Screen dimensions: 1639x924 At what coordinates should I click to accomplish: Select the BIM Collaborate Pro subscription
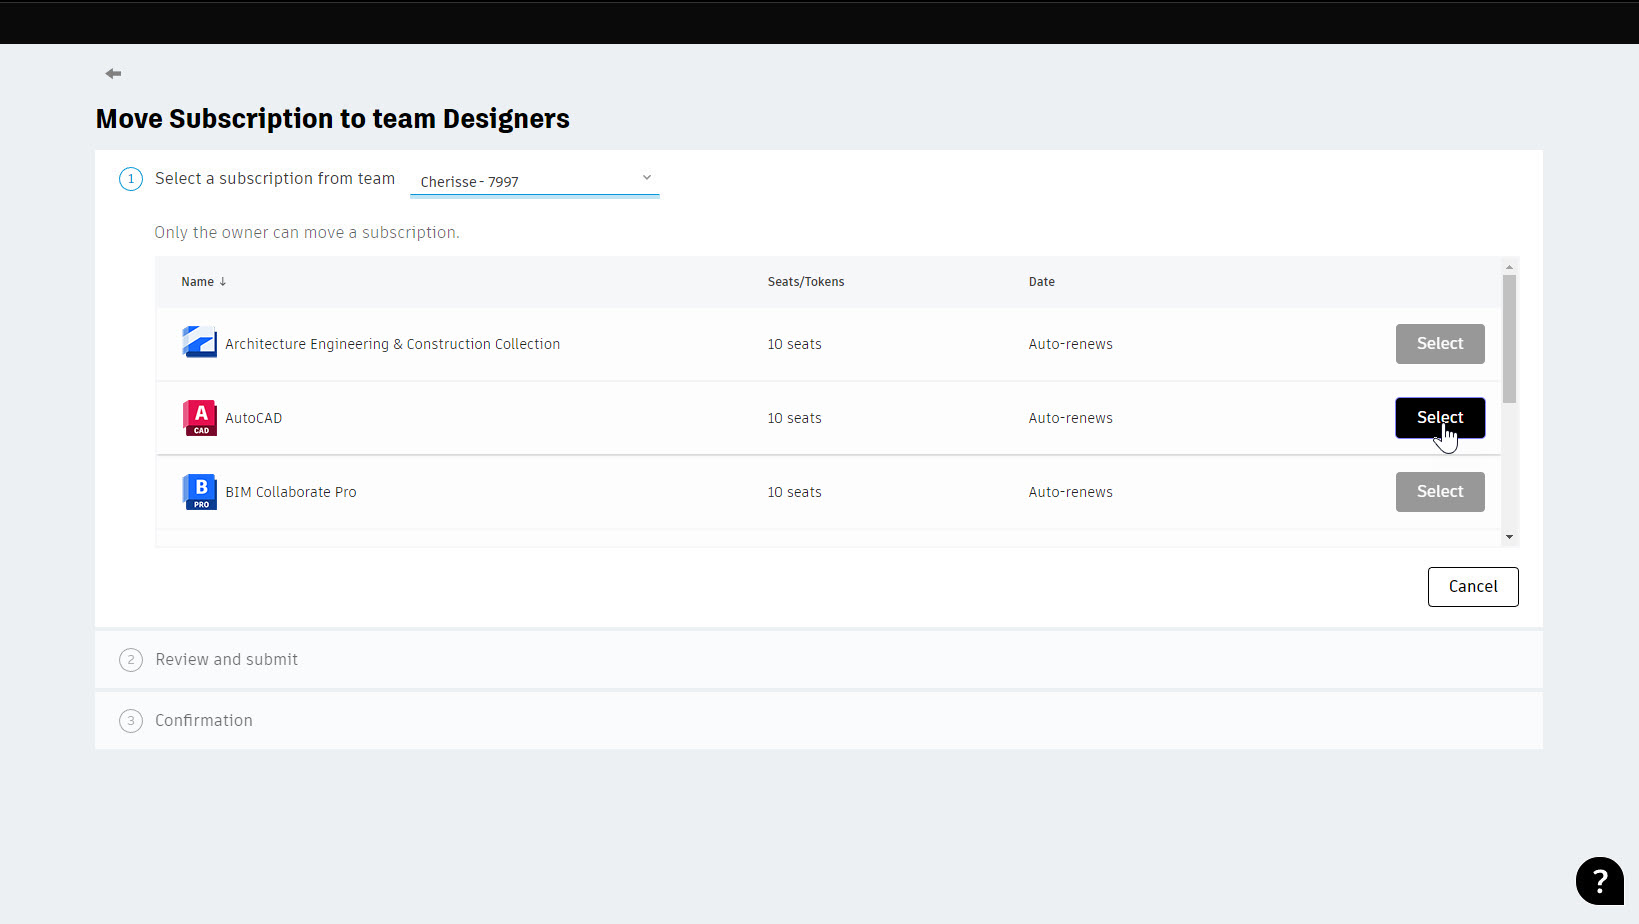point(1440,492)
